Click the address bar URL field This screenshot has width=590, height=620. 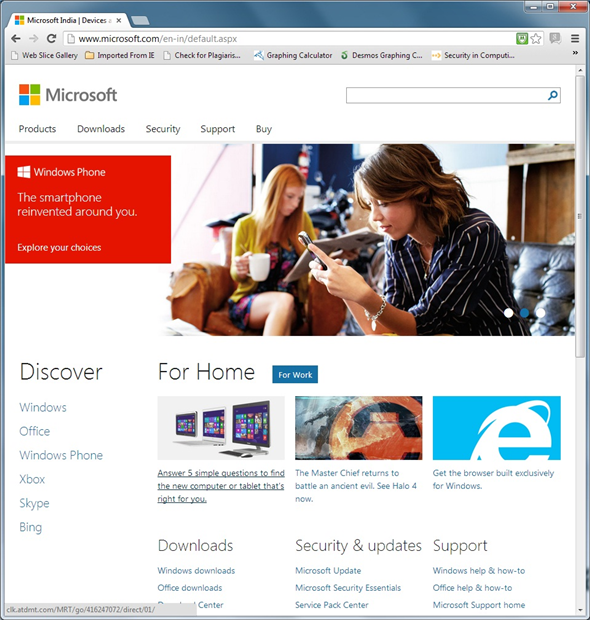[293, 39]
